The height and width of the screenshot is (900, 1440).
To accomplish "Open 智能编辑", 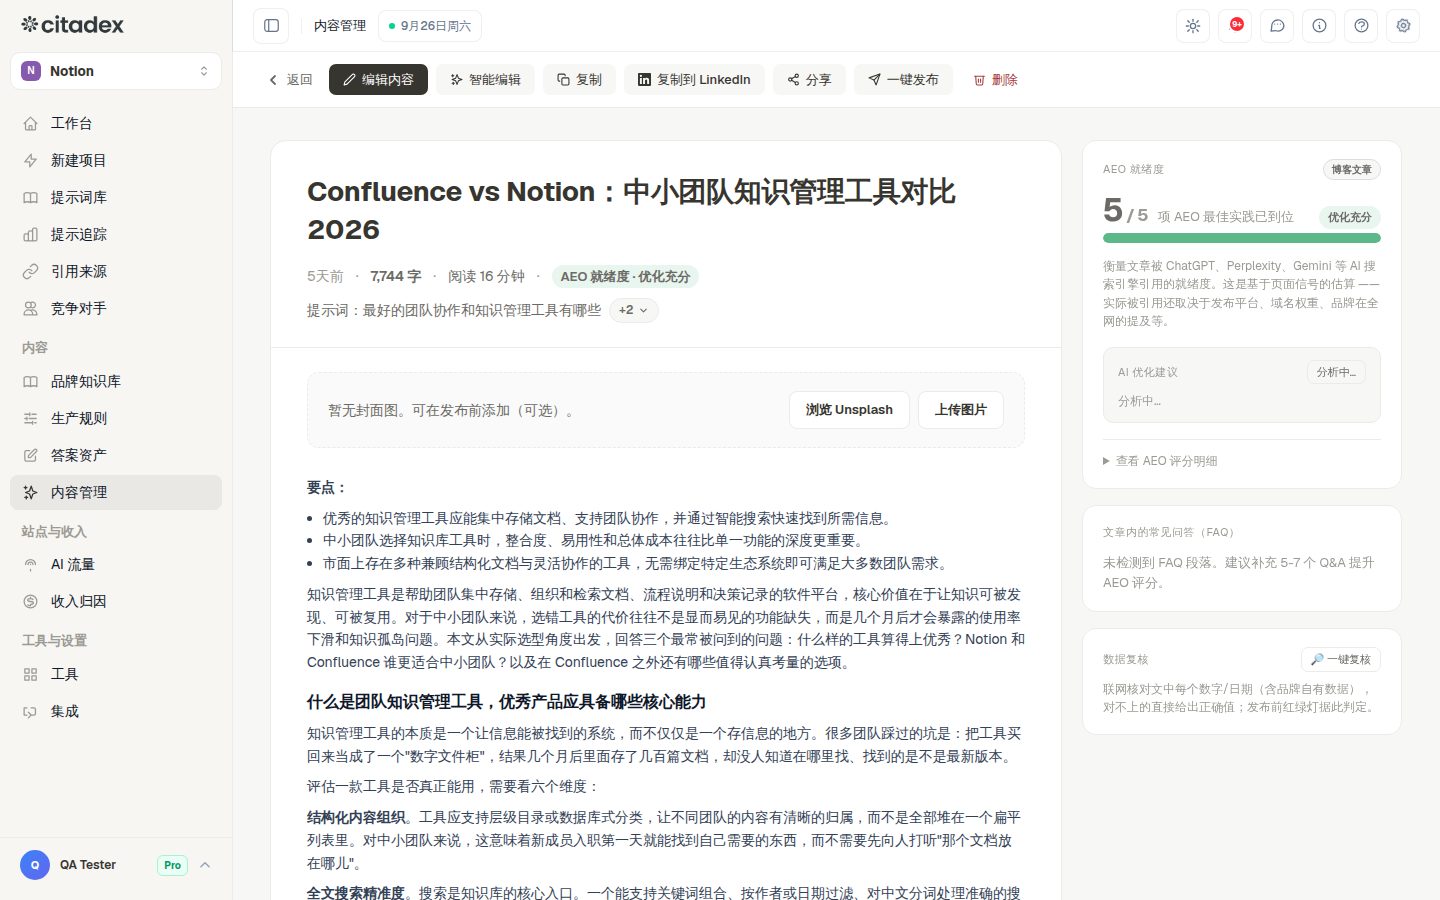I will pyautogui.click(x=485, y=80).
